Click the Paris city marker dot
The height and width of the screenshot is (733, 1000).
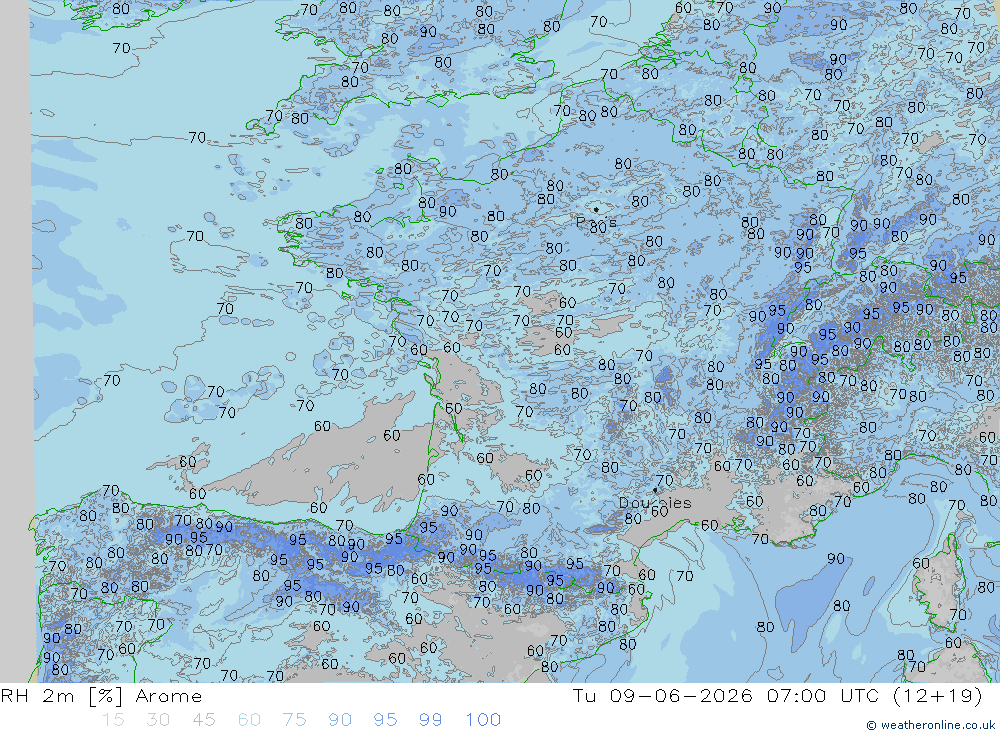(x=596, y=209)
